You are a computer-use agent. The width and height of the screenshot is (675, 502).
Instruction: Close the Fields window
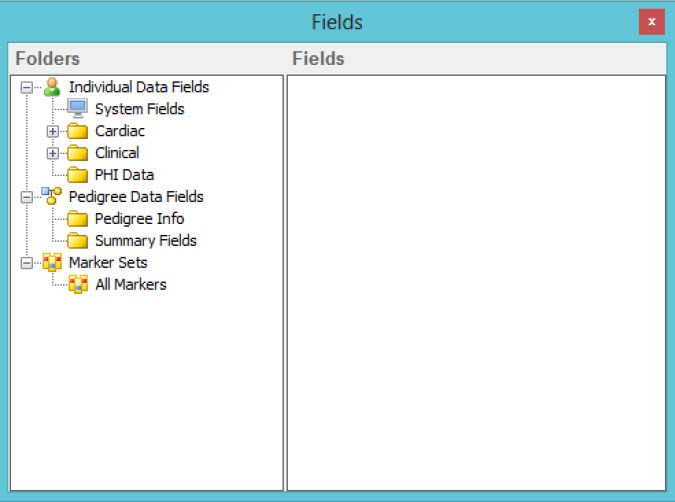point(652,22)
